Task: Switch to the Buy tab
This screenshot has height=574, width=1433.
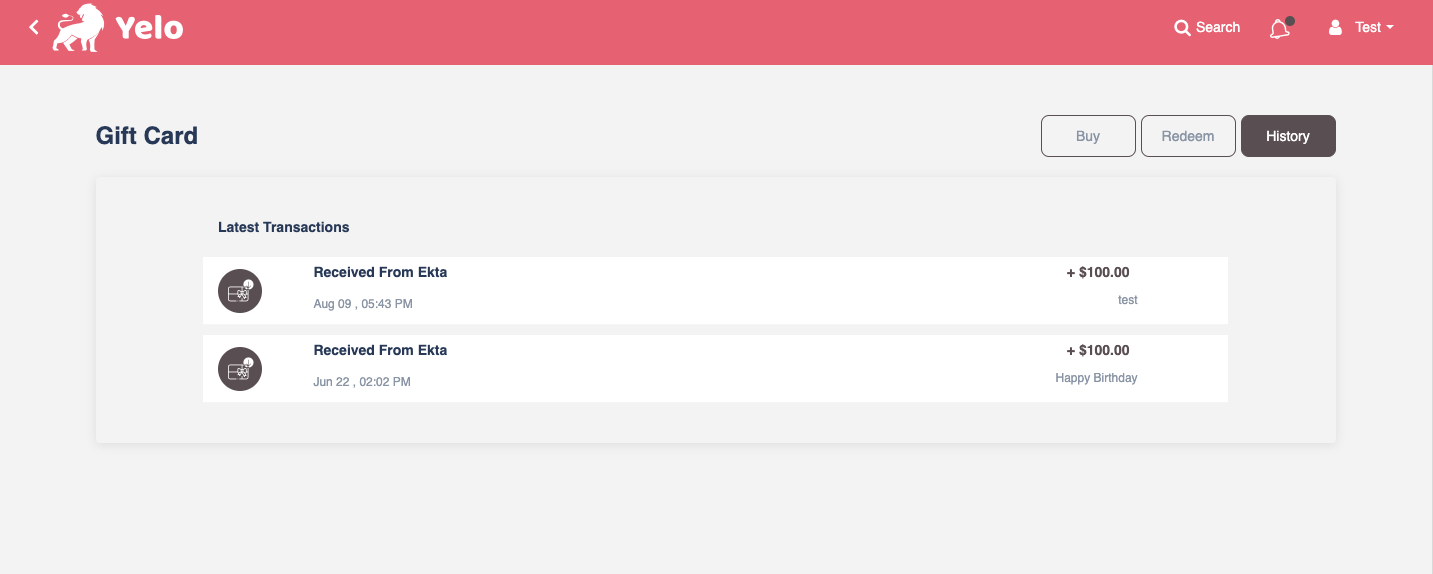Action: tap(1088, 136)
